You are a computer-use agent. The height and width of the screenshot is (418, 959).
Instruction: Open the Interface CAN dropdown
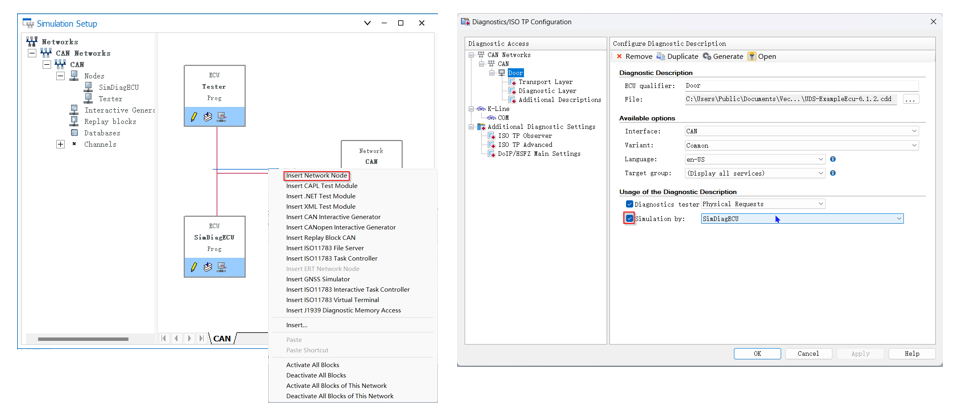(802, 131)
